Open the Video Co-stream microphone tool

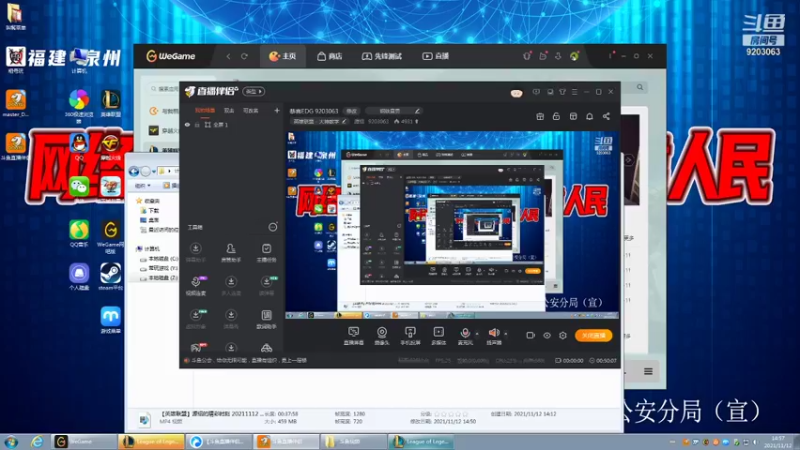pyautogui.click(x=196, y=286)
